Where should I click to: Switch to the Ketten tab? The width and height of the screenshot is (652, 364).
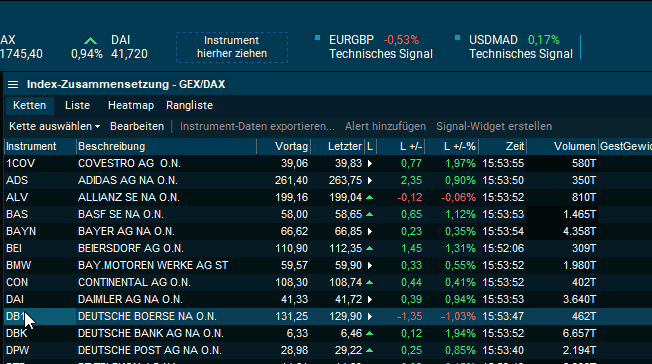pos(30,105)
